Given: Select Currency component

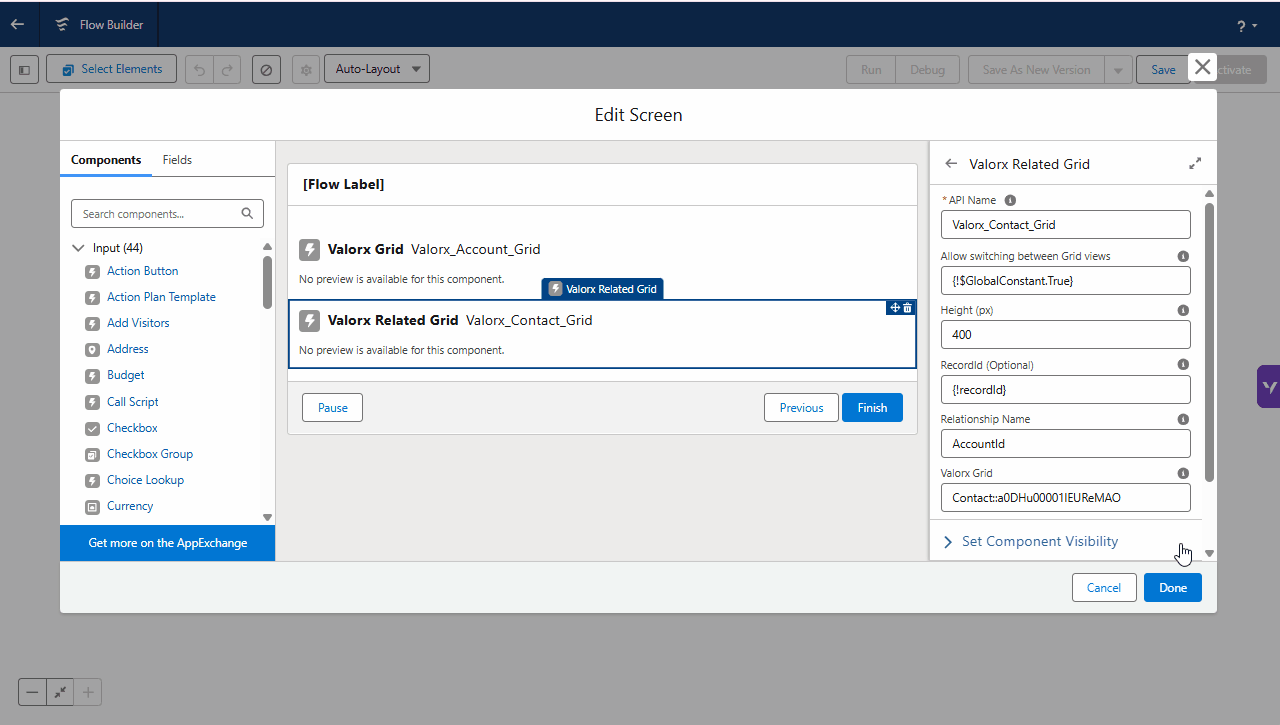Looking at the screenshot, I should pos(130,506).
